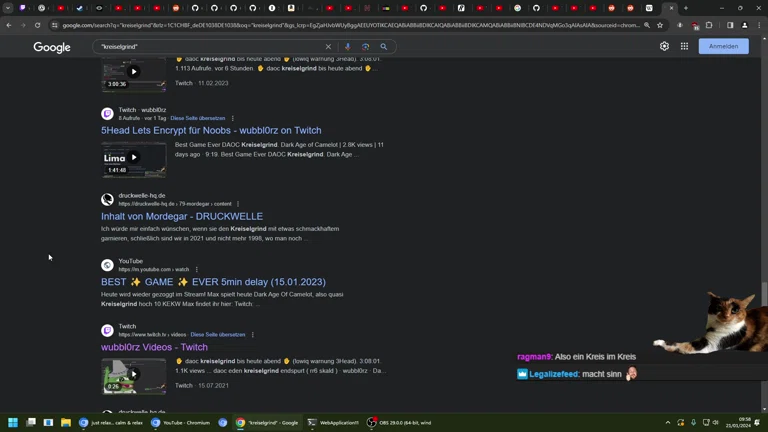Screen dimensions: 768x432
Task: Clear the search box with X icon
Action: [x=328, y=47]
